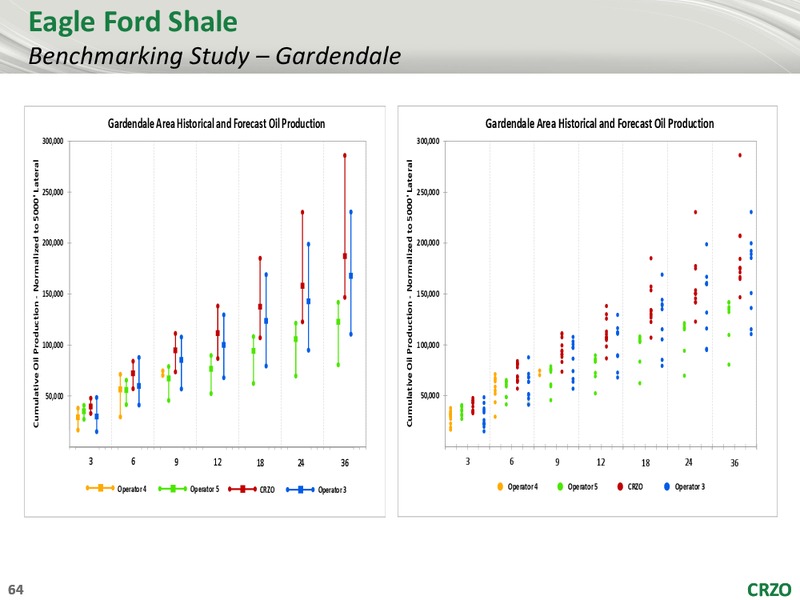Click CRZO's highest 24-month point on left chart
800x600 pixels.
point(303,212)
